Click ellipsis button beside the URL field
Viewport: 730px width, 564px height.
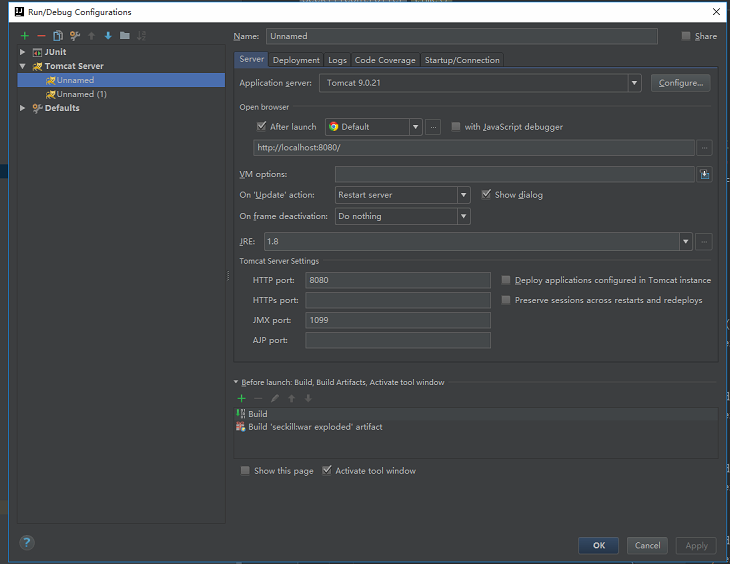click(704, 148)
